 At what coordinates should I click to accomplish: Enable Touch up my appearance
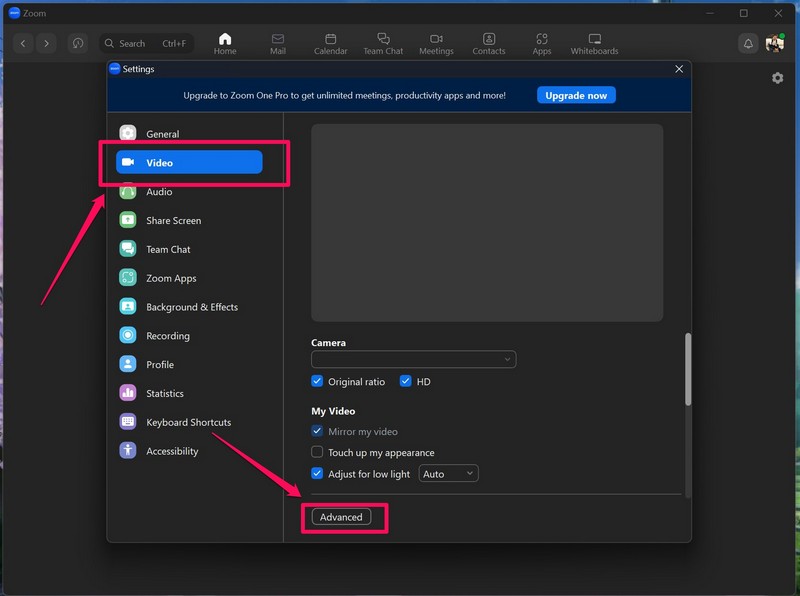coord(318,453)
